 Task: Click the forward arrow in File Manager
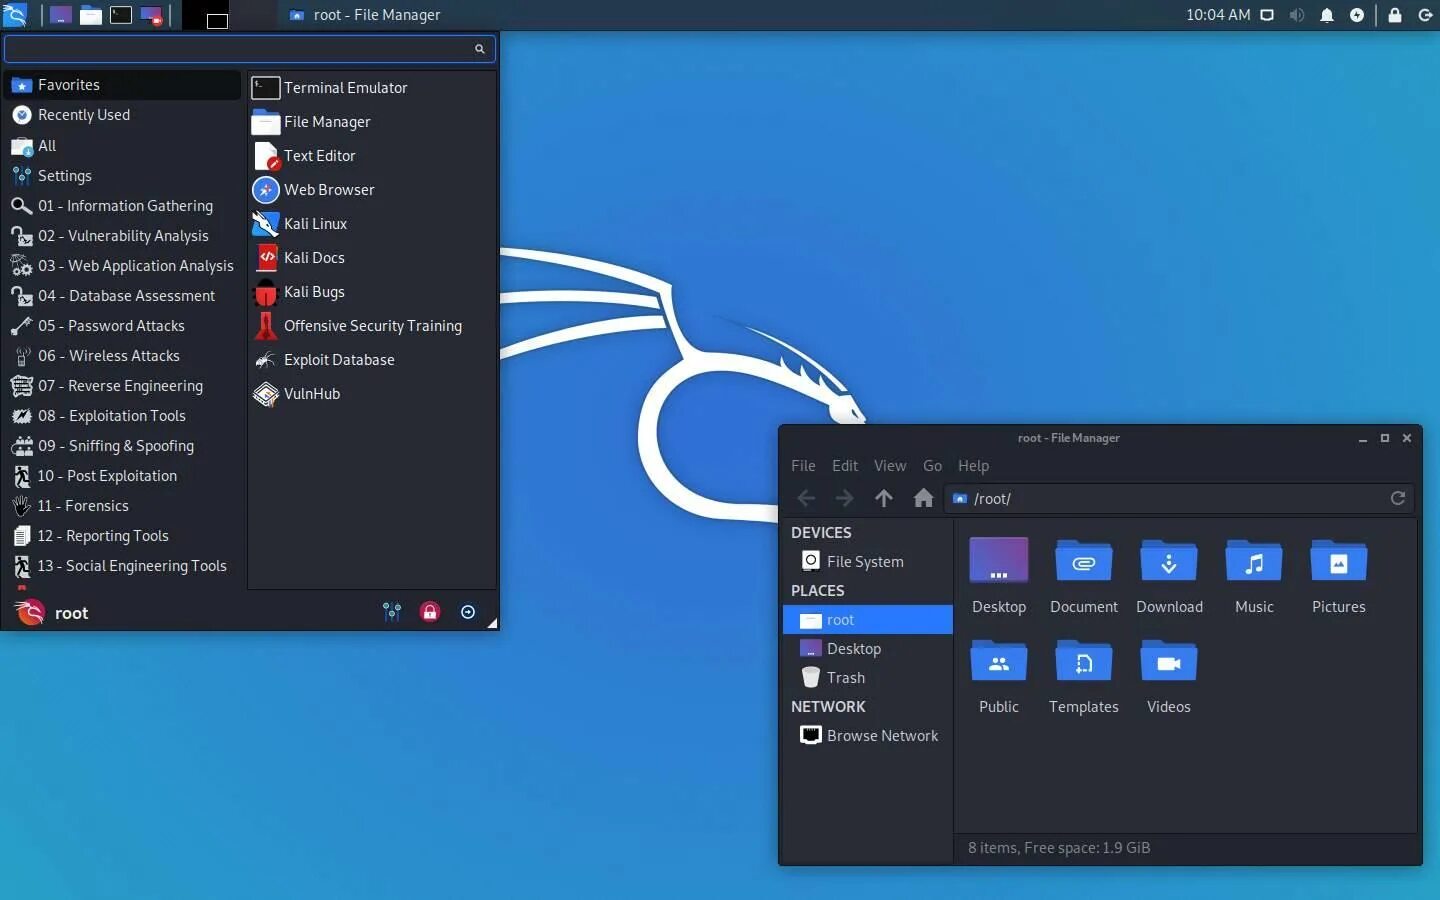[845, 498]
